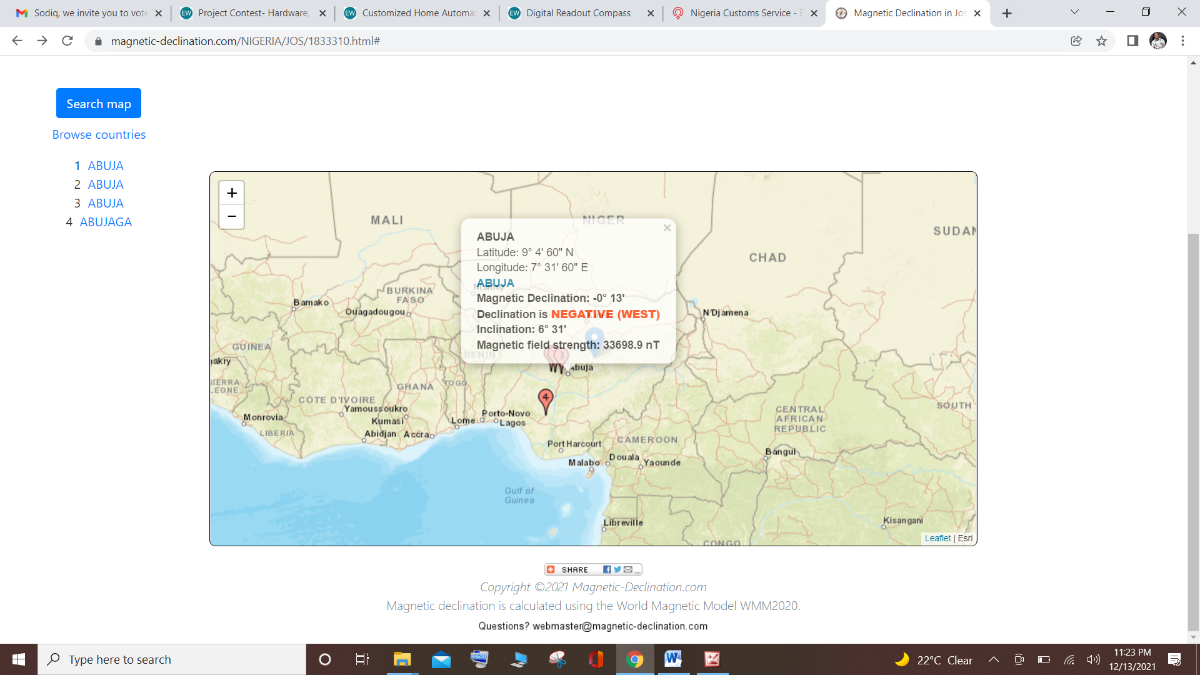The image size is (1200, 675).
Task: Close the Magnetic Declination tab
Action: pyautogui.click(x=977, y=13)
